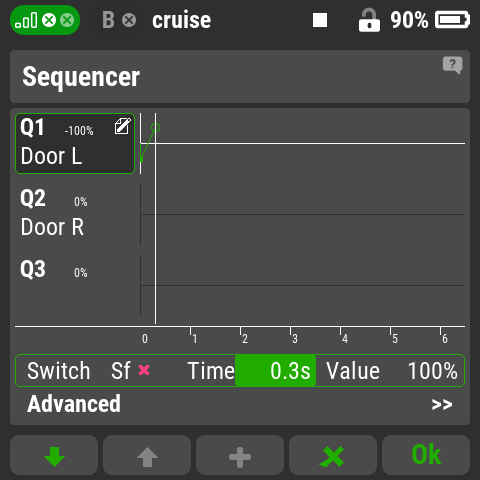Click the white stop square icon

[x=320, y=20]
